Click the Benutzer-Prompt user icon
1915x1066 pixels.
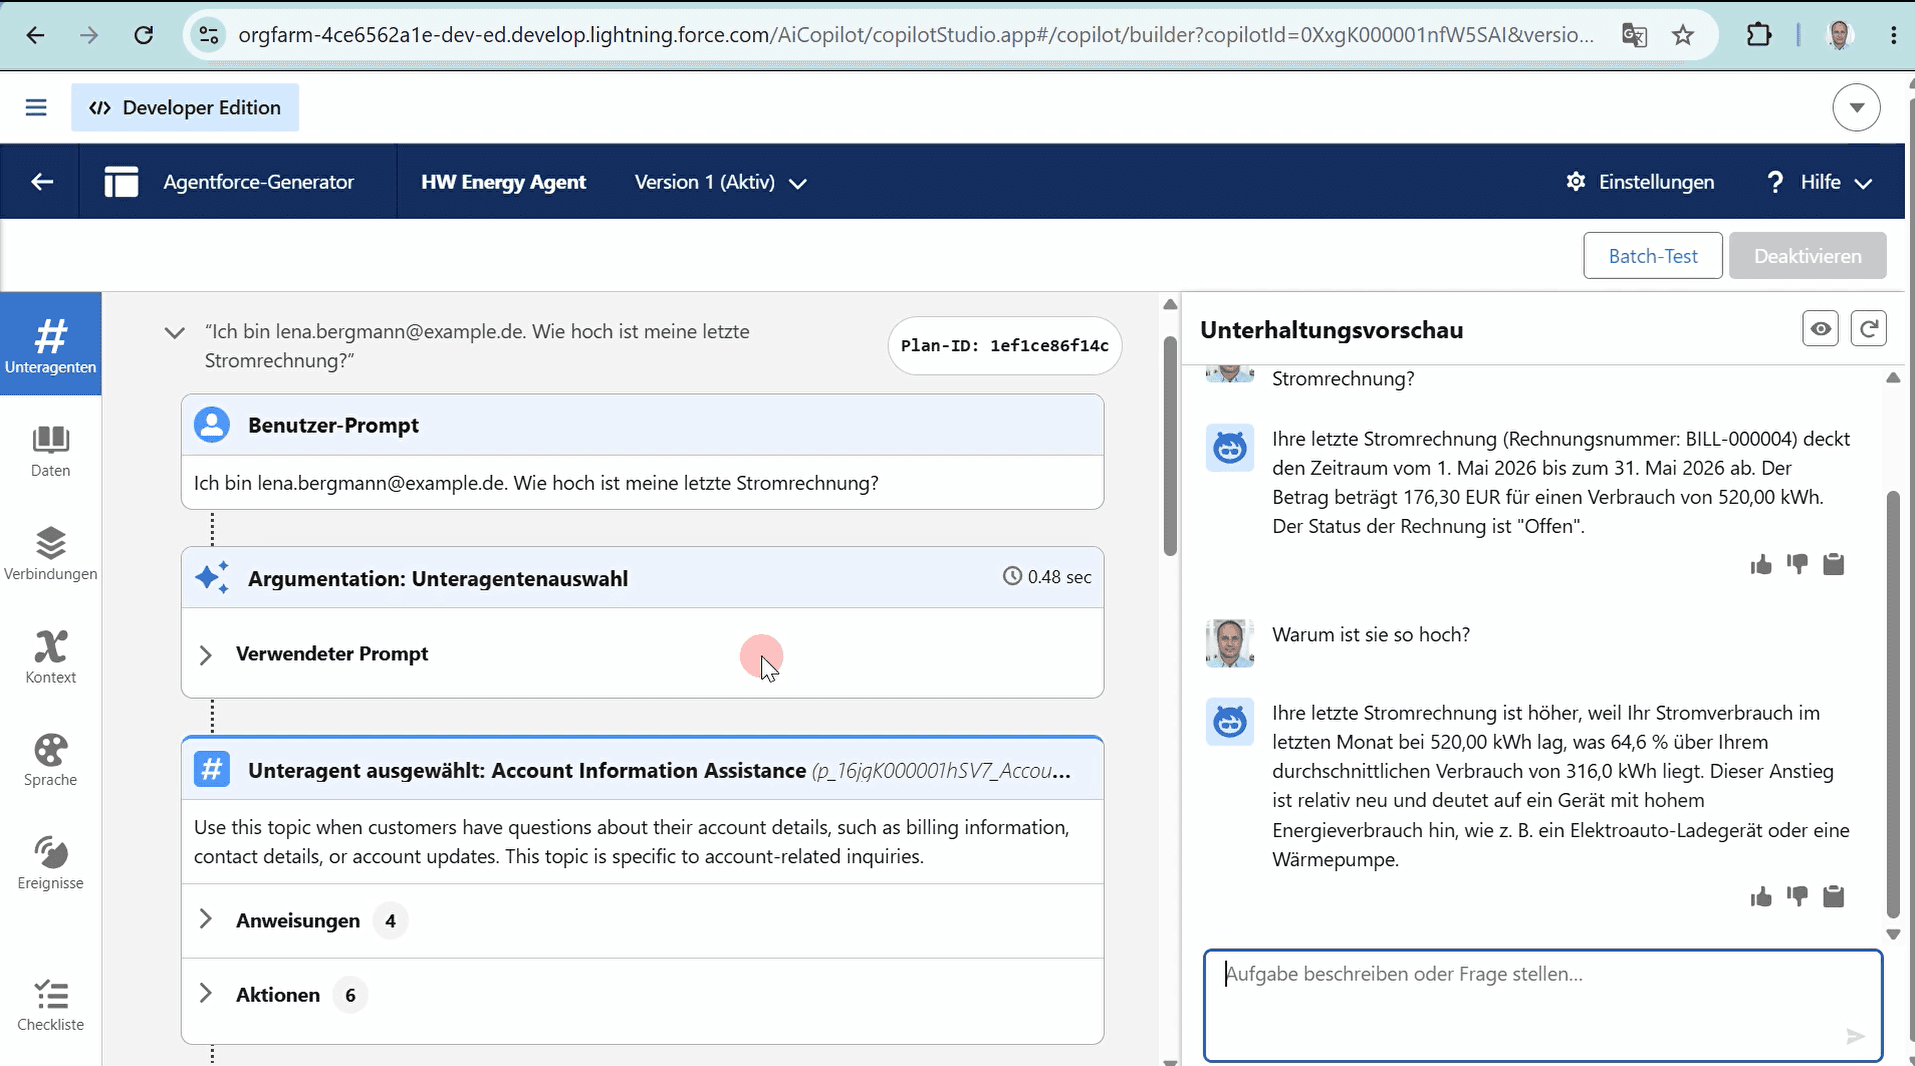coord(212,425)
